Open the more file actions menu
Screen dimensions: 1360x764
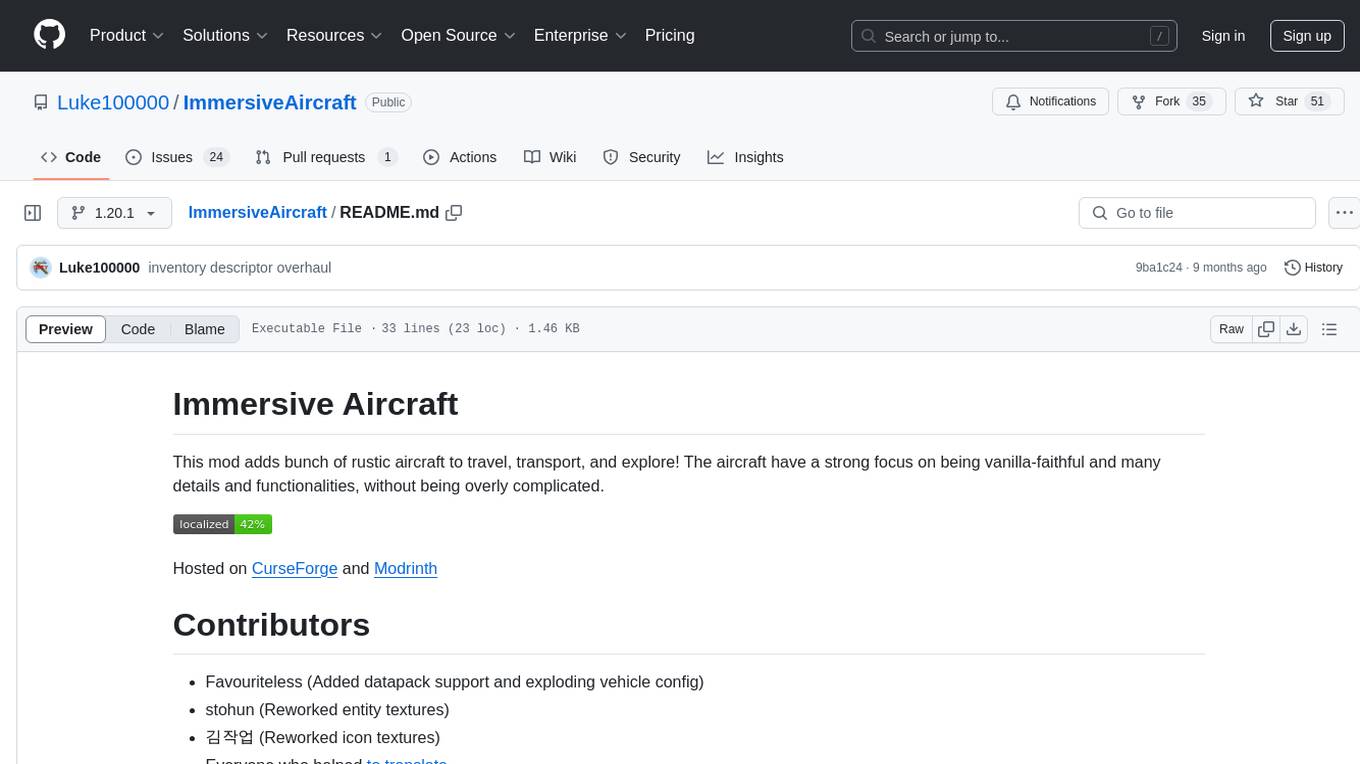(1344, 213)
